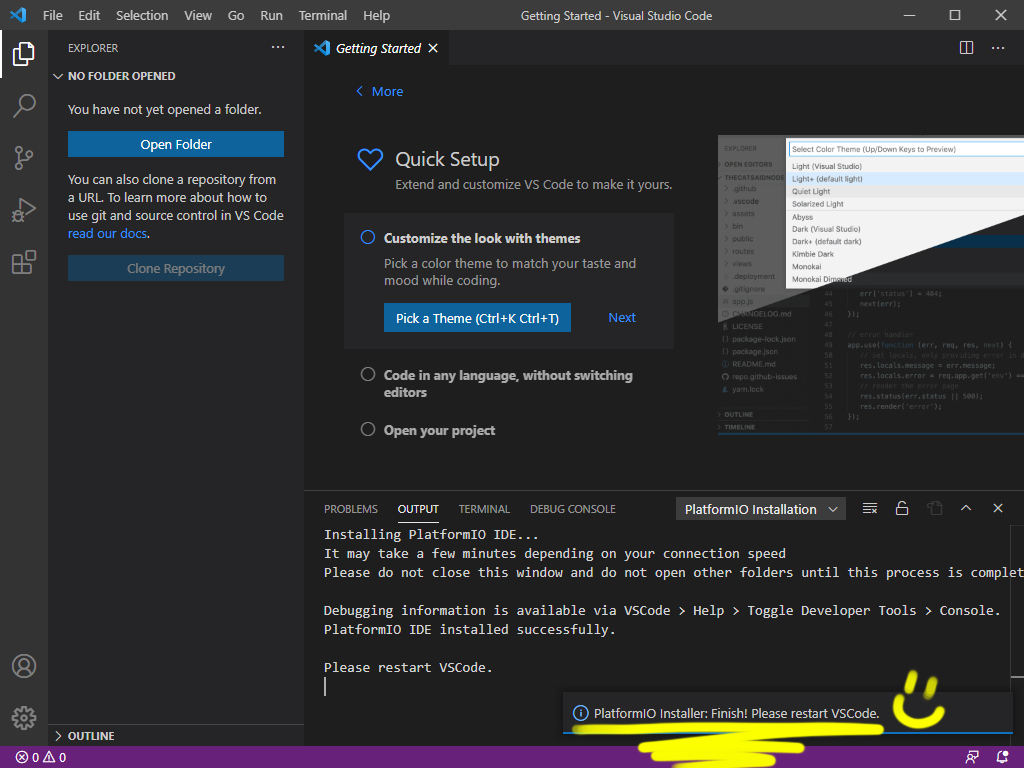Viewport: 1024px width, 768px height.
Task: Open the Explorer view in activity bar
Action: click(24, 54)
